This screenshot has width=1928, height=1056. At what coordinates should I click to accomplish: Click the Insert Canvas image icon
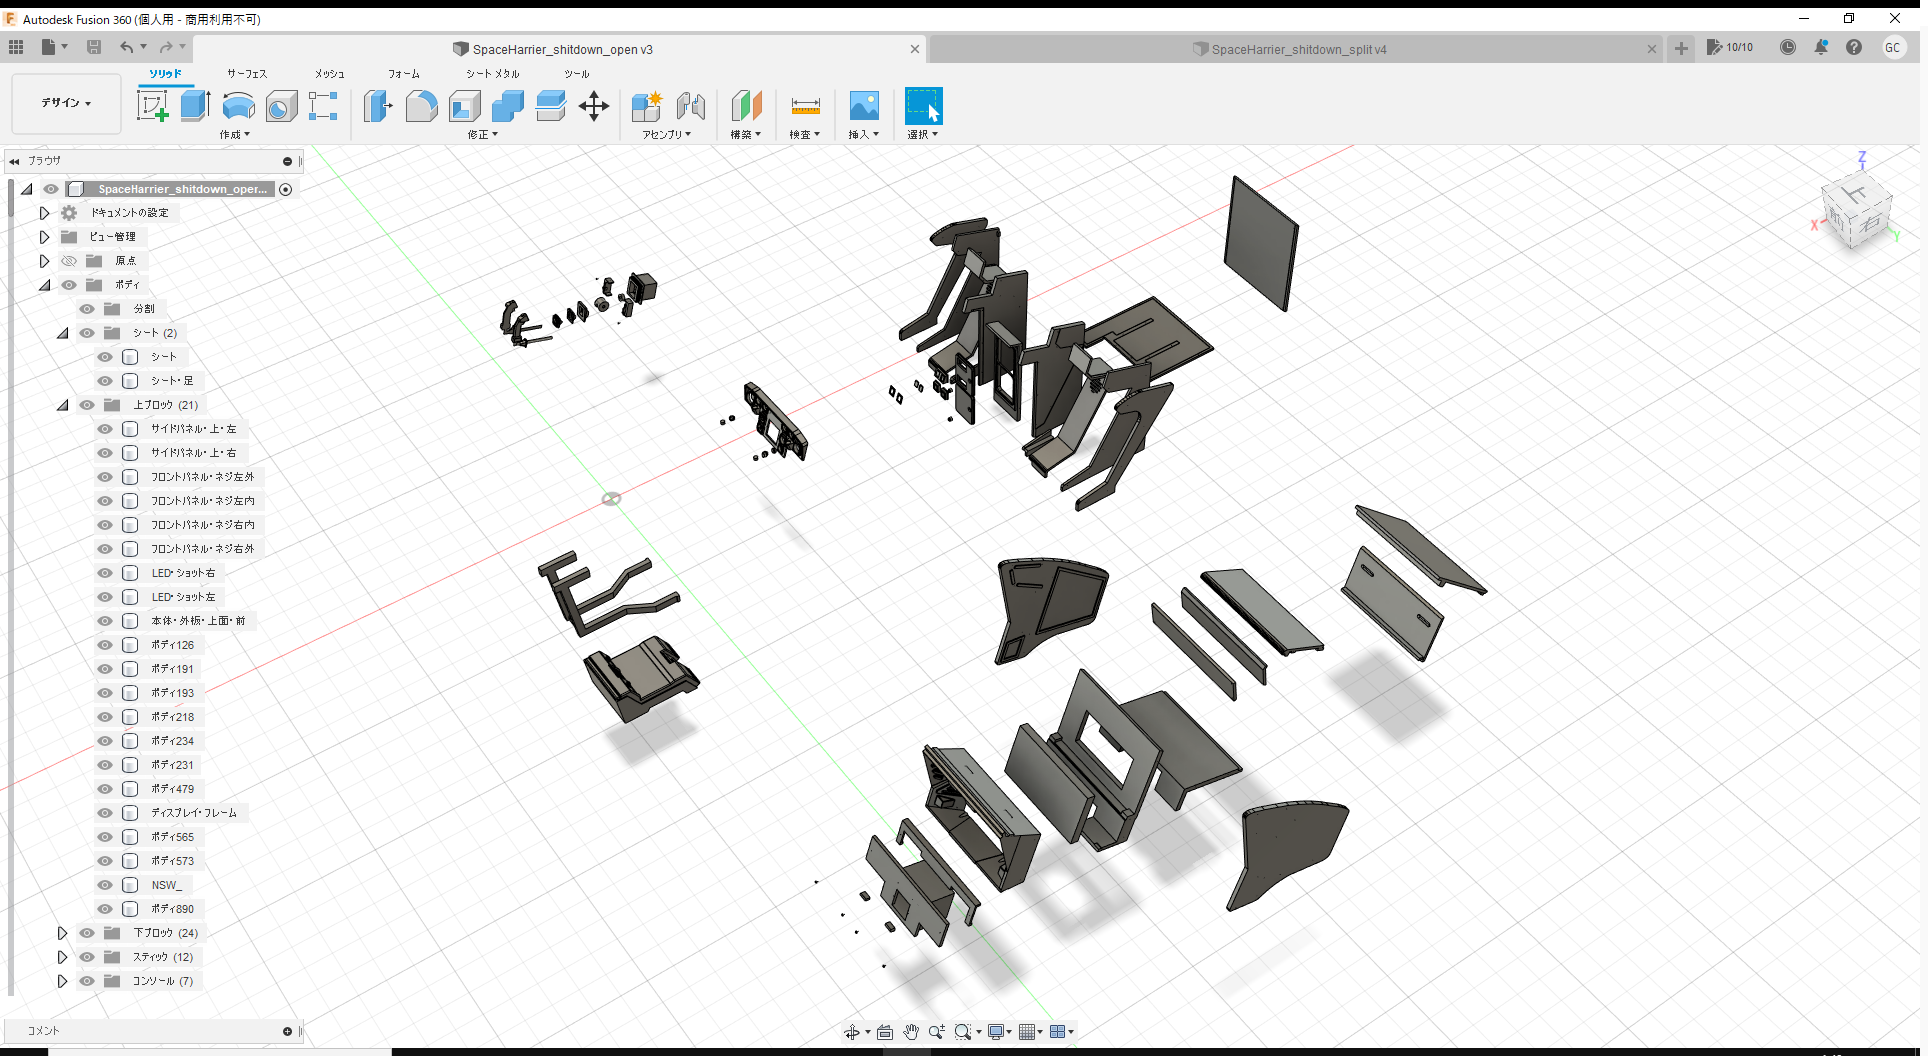point(863,106)
